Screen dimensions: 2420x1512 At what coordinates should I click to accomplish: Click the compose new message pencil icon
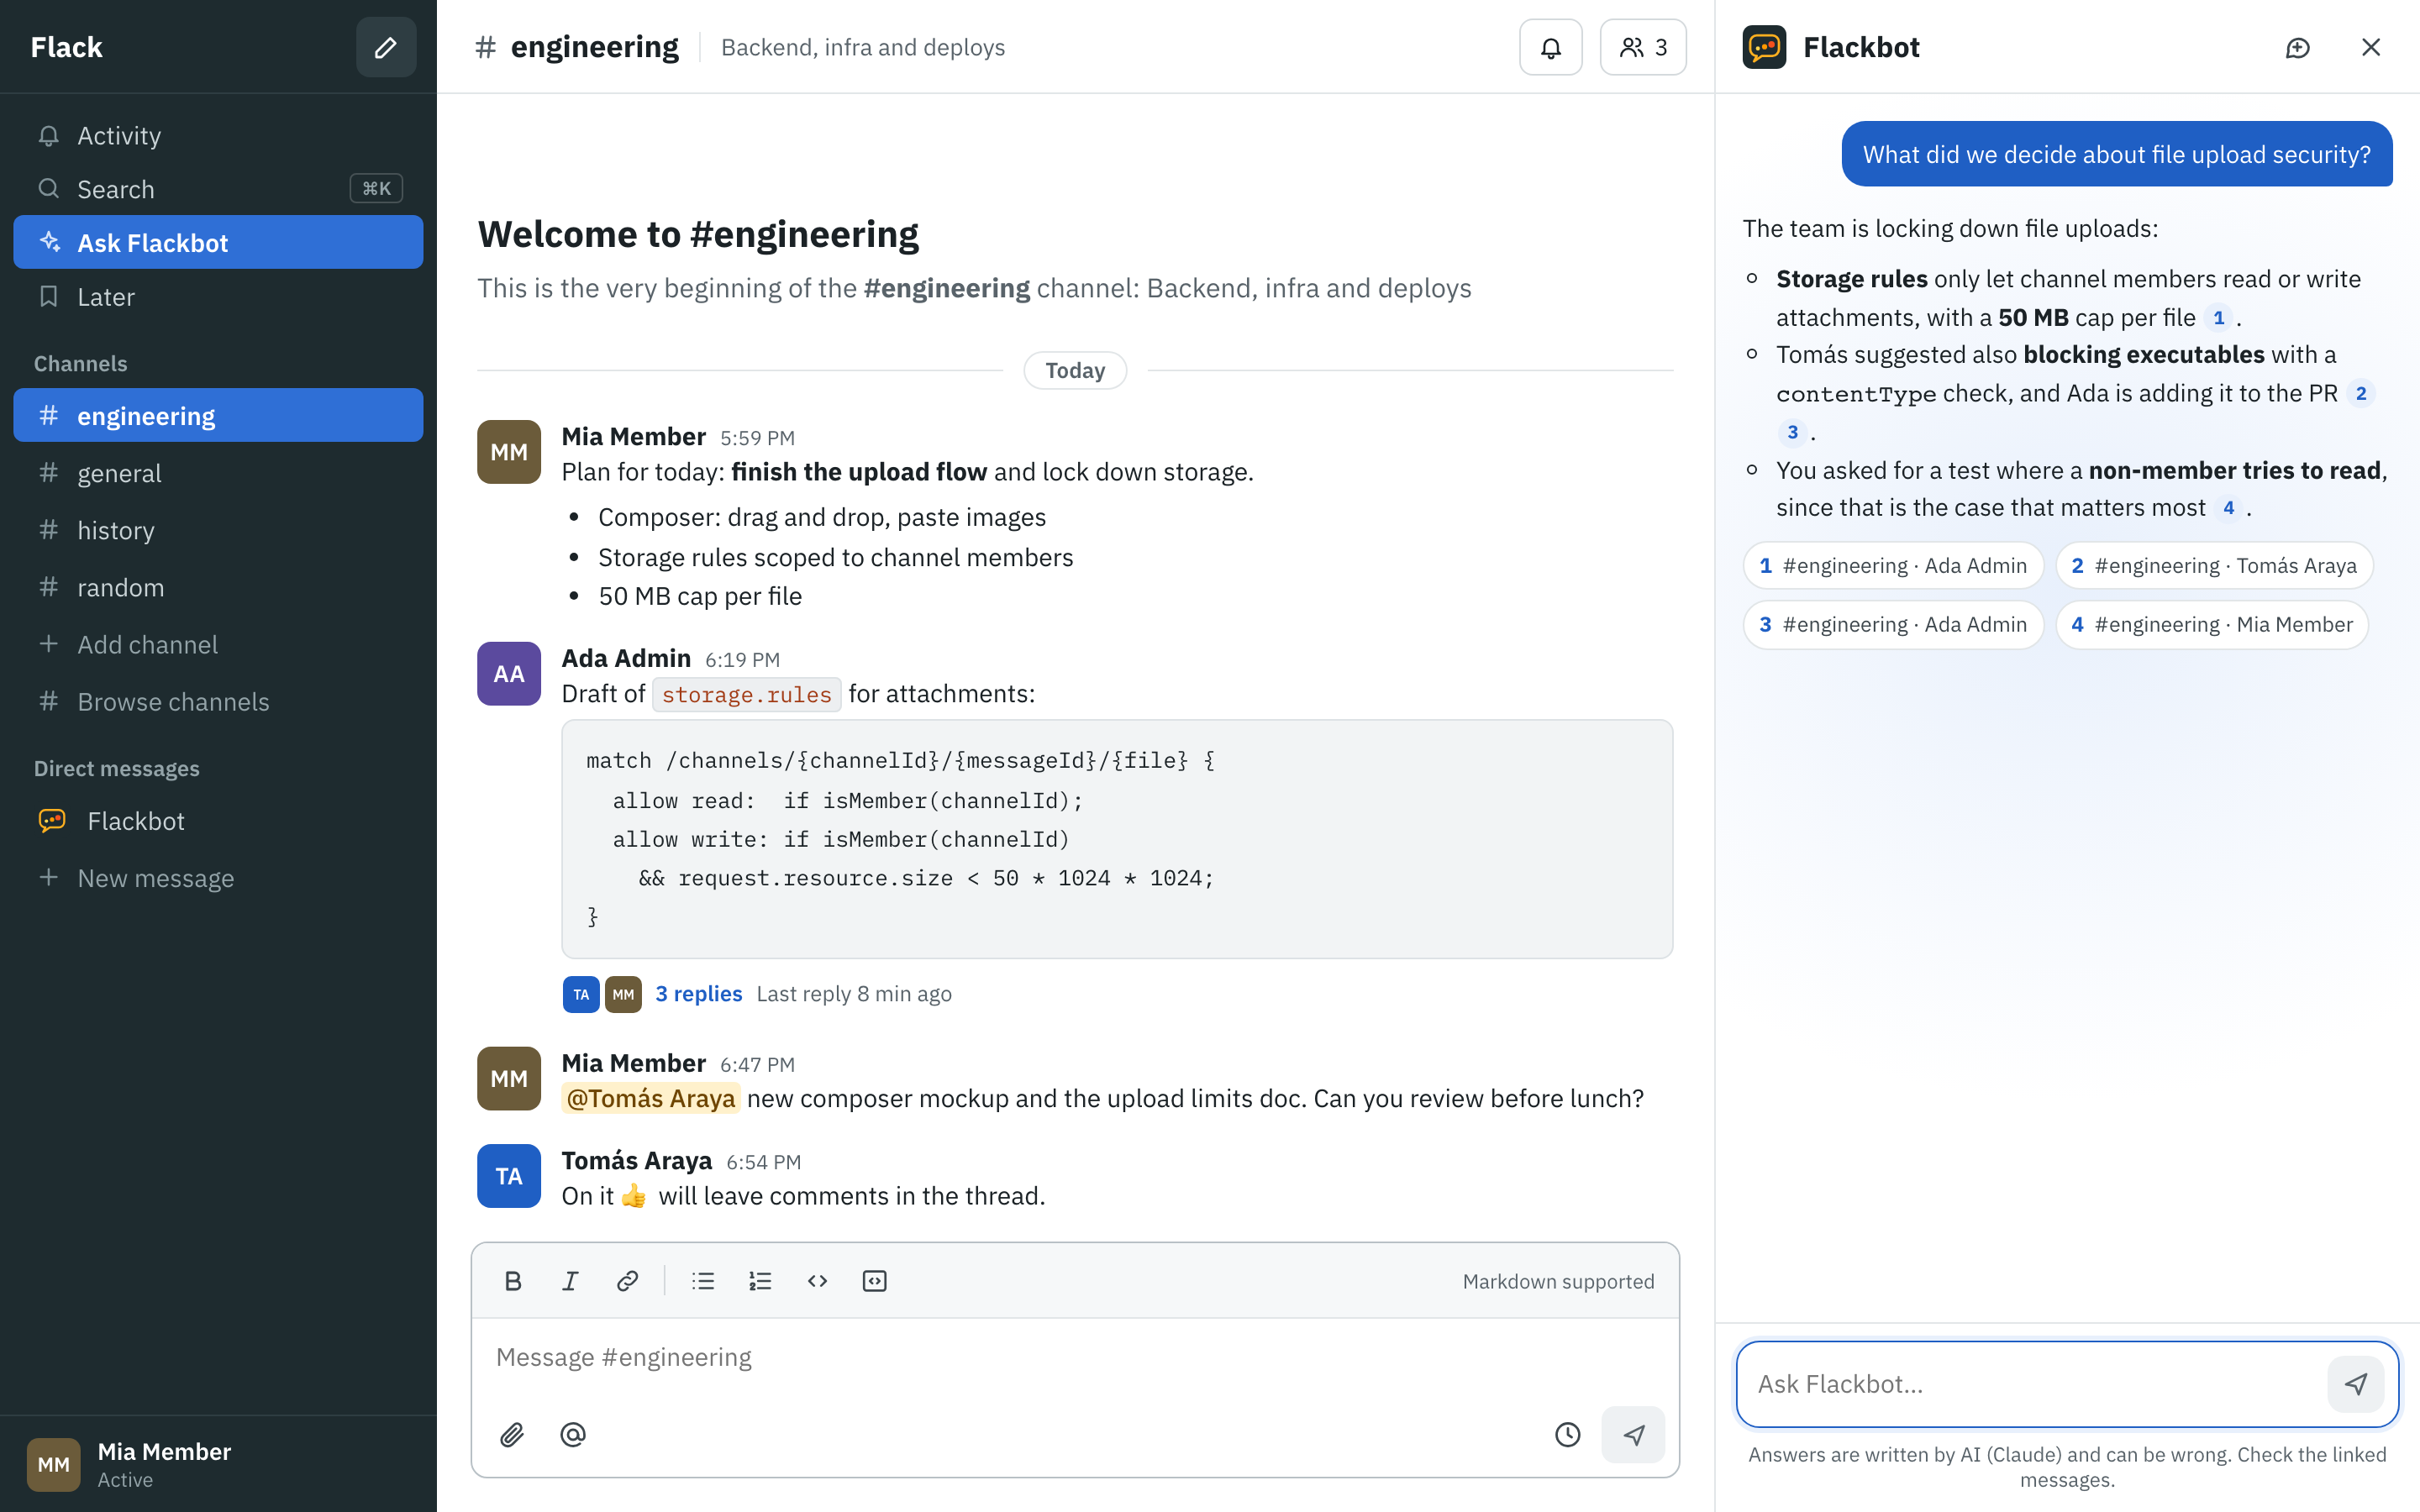(386, 47)
